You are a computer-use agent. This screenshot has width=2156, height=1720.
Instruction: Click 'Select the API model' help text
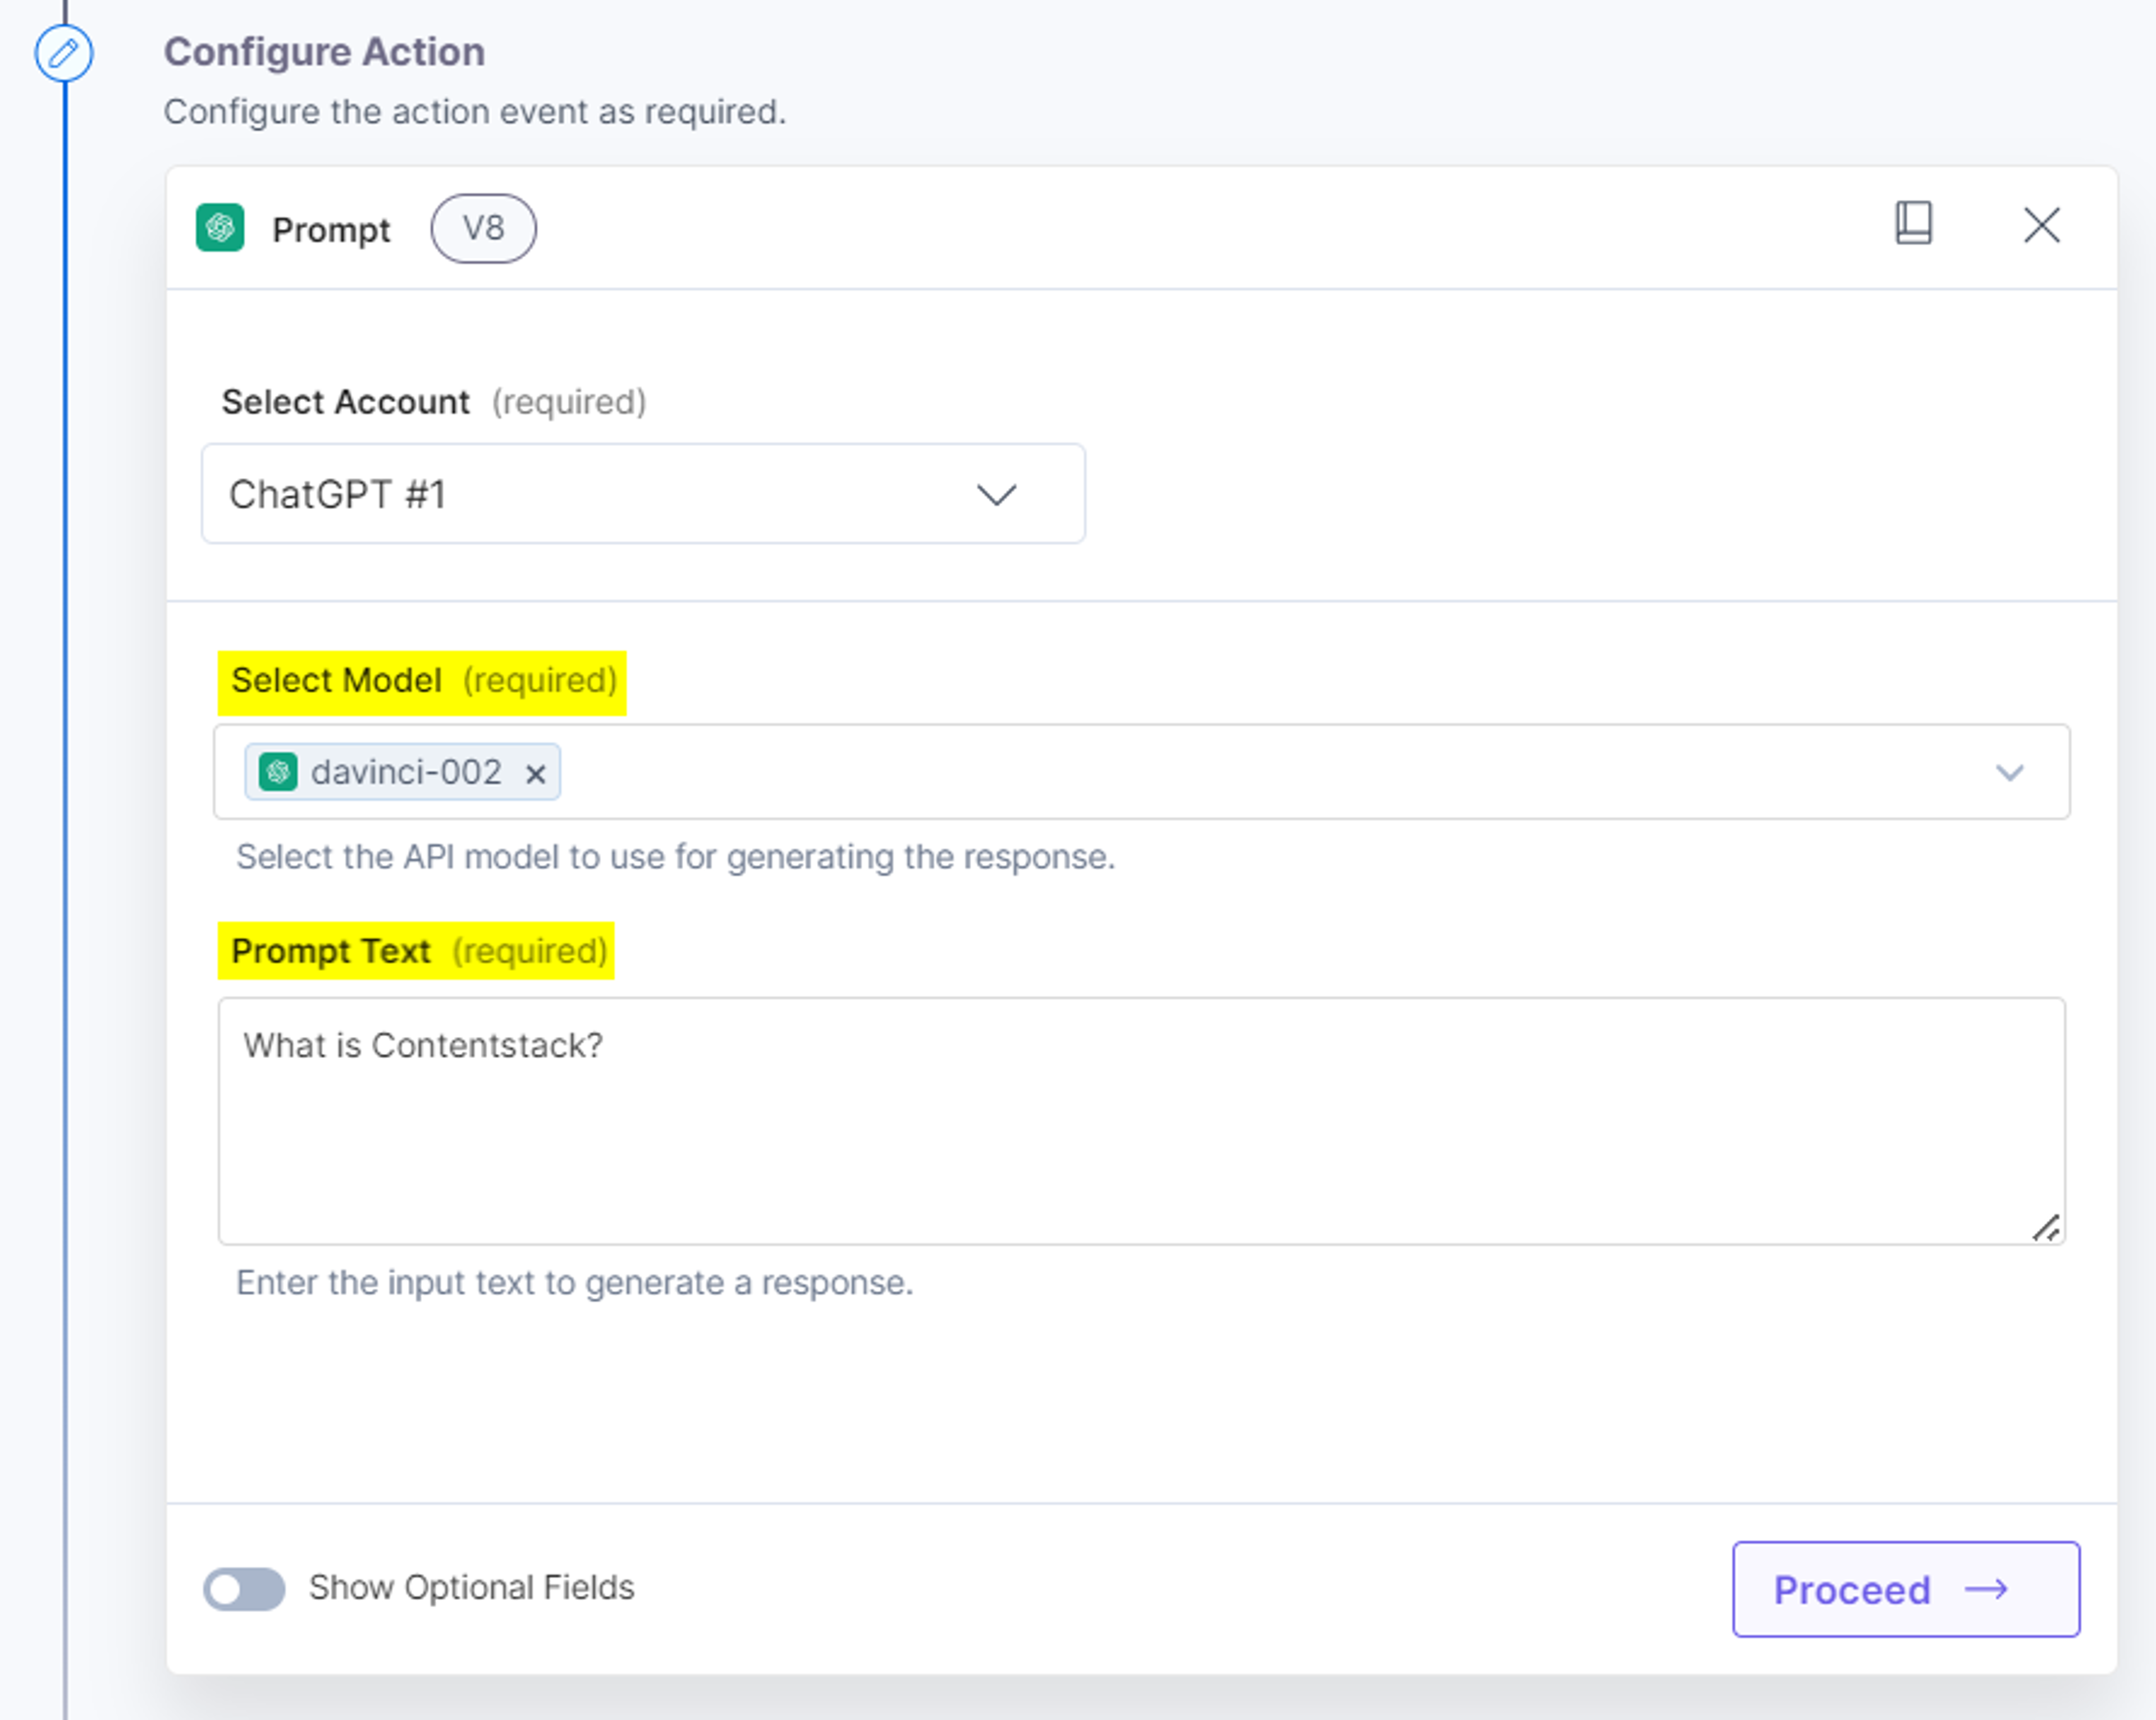[675, 858]
